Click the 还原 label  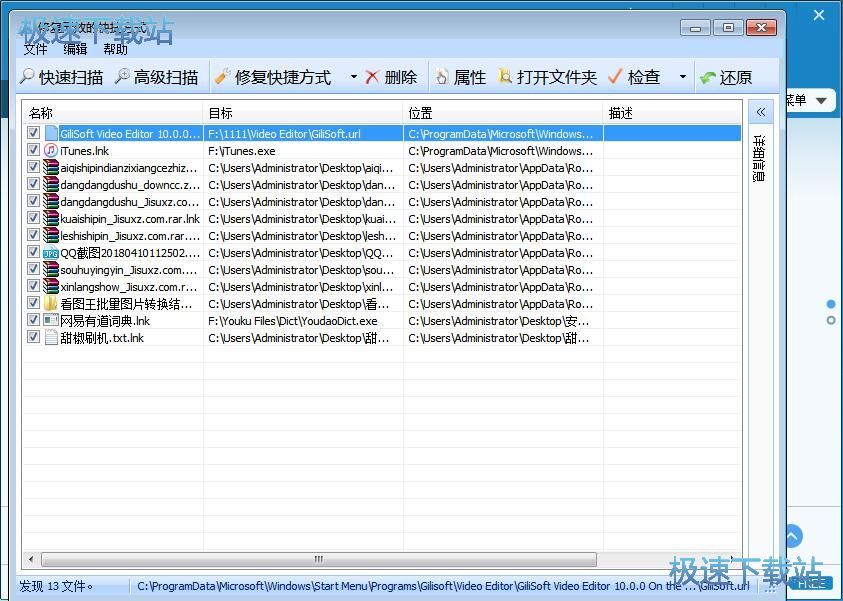(735, 77)
